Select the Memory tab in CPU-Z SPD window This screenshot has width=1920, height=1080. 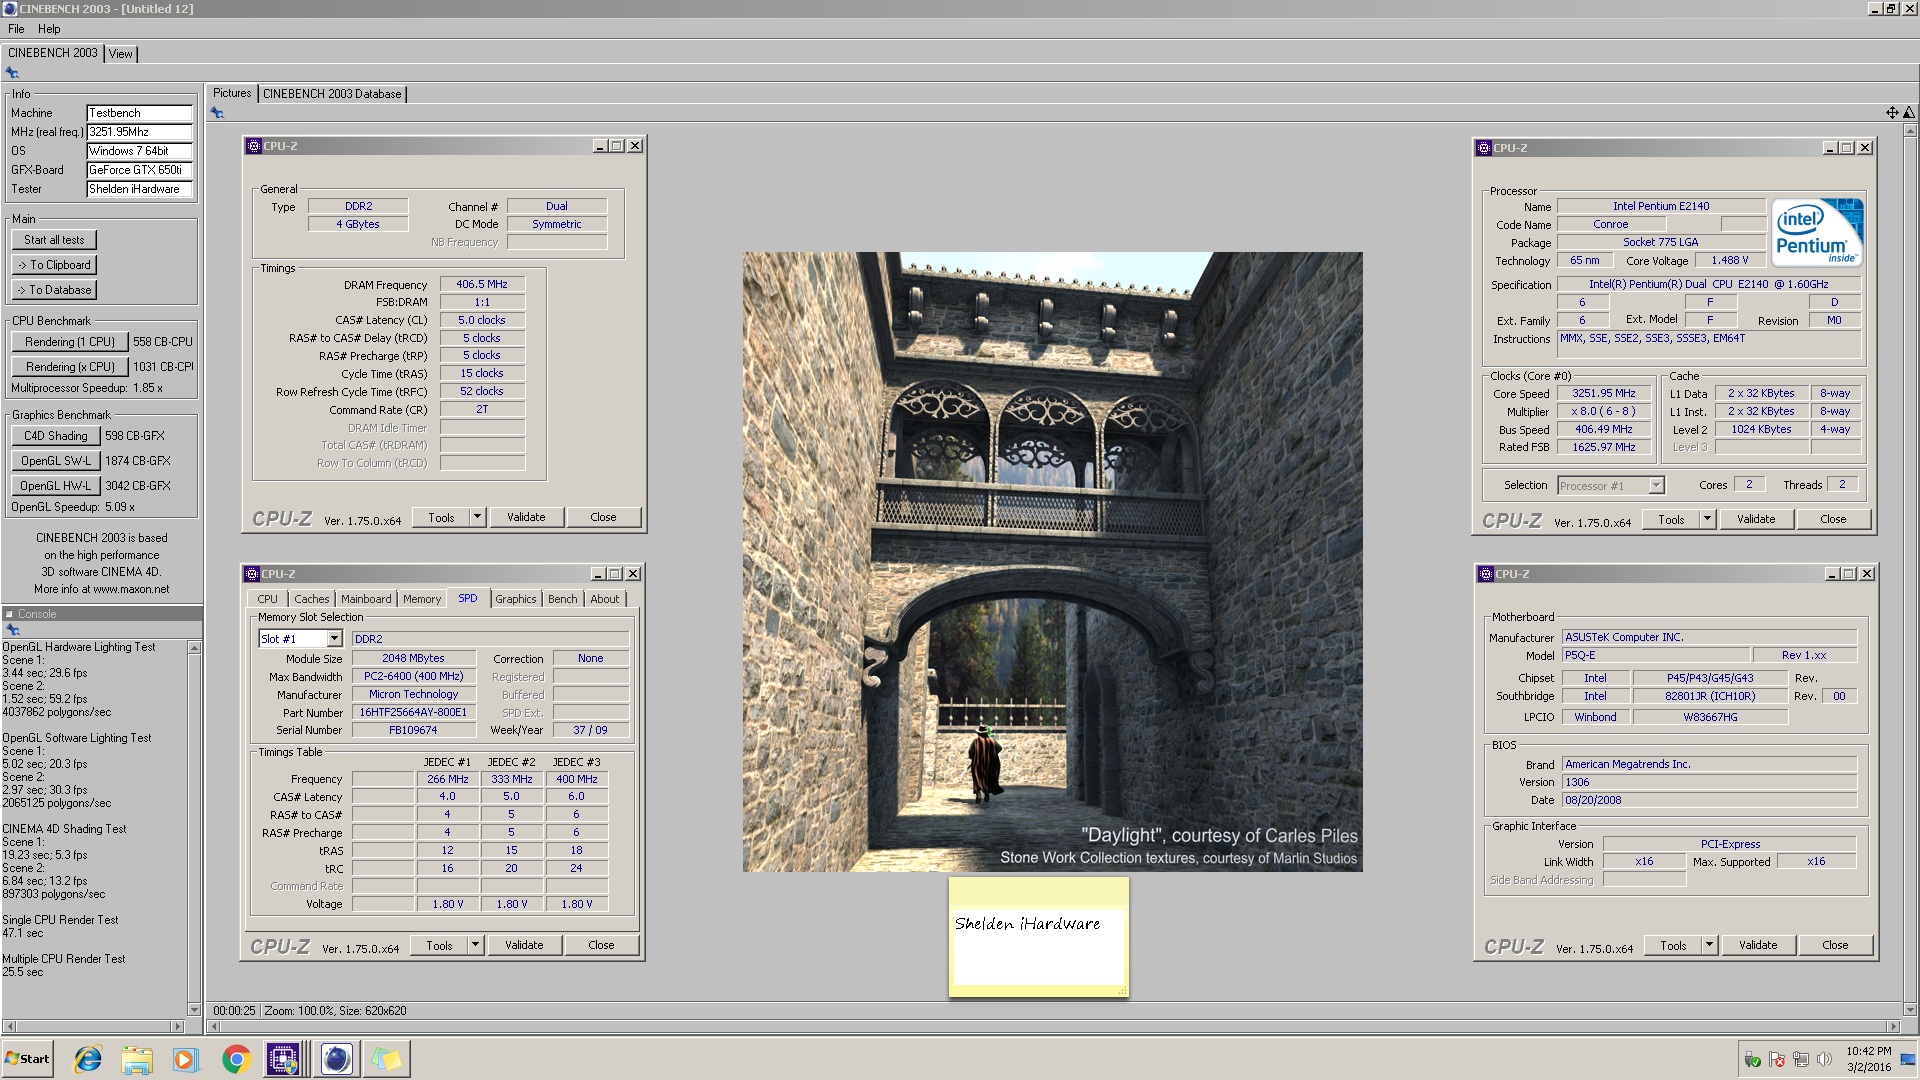(422, 599)
